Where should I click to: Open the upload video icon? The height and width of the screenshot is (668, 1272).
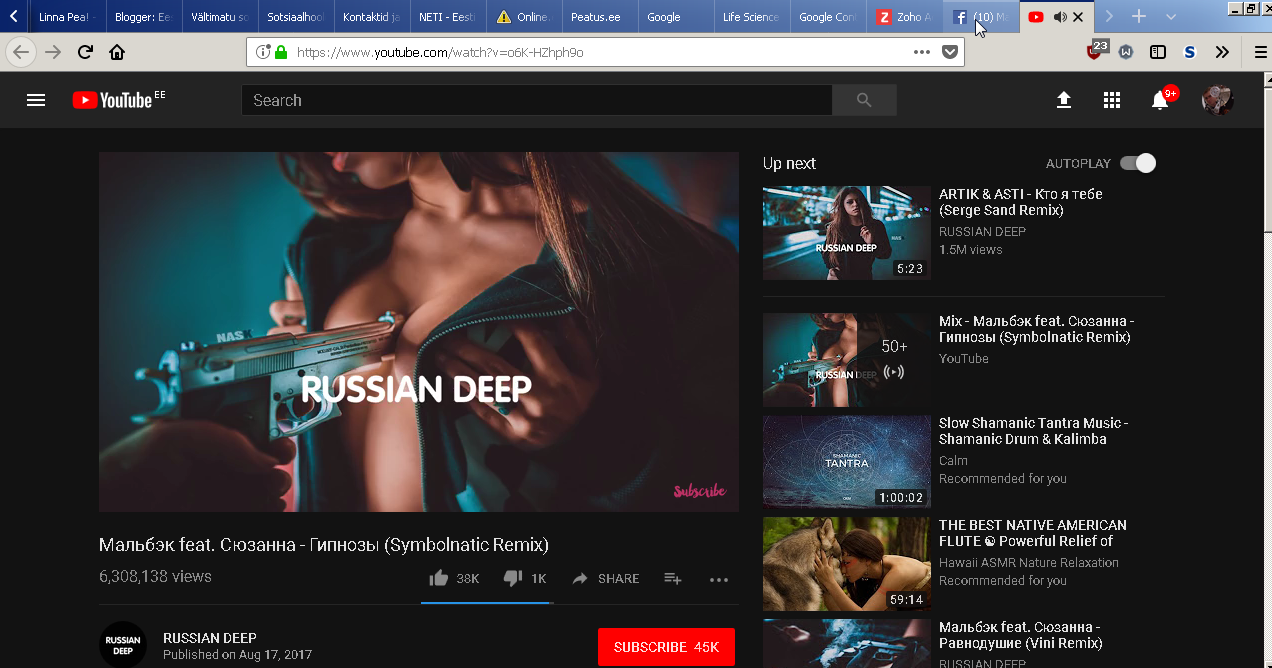click(x=1064, y=100)
